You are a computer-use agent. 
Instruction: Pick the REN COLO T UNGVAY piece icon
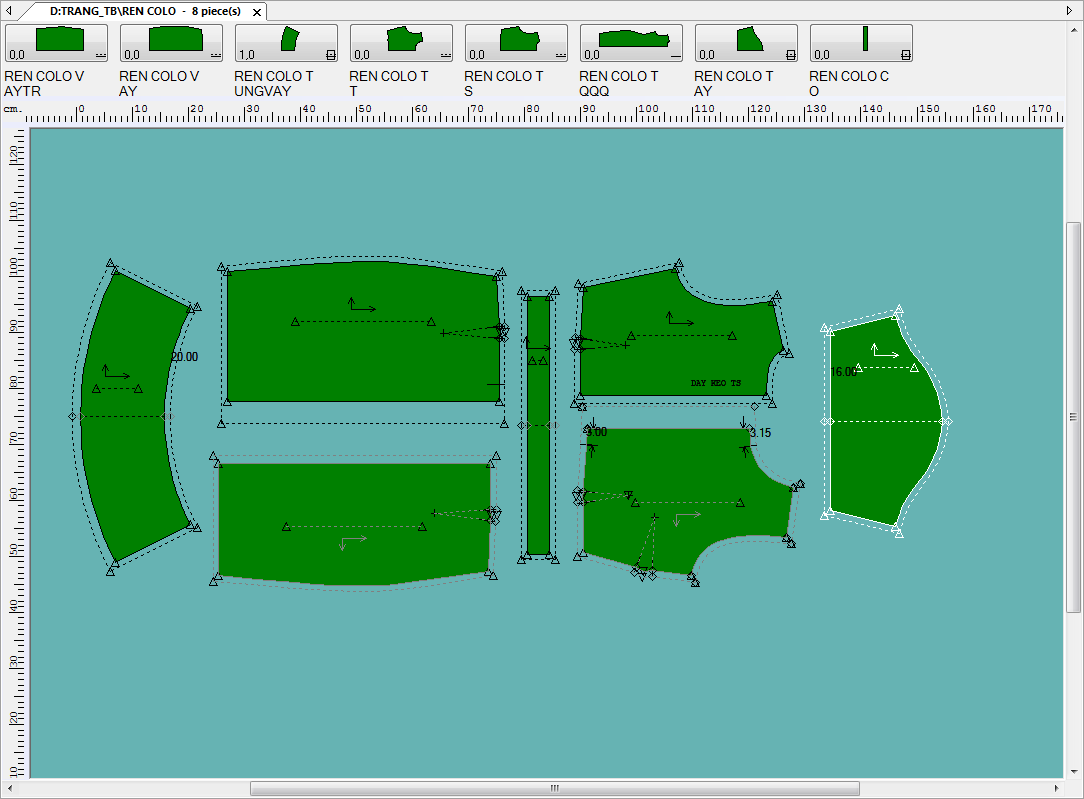pos(286,43)
